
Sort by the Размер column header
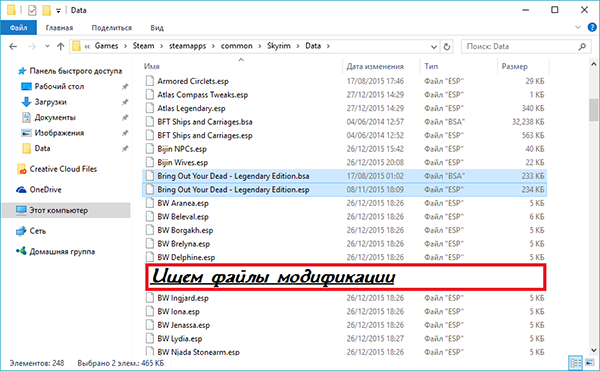(x=514, y=67)
